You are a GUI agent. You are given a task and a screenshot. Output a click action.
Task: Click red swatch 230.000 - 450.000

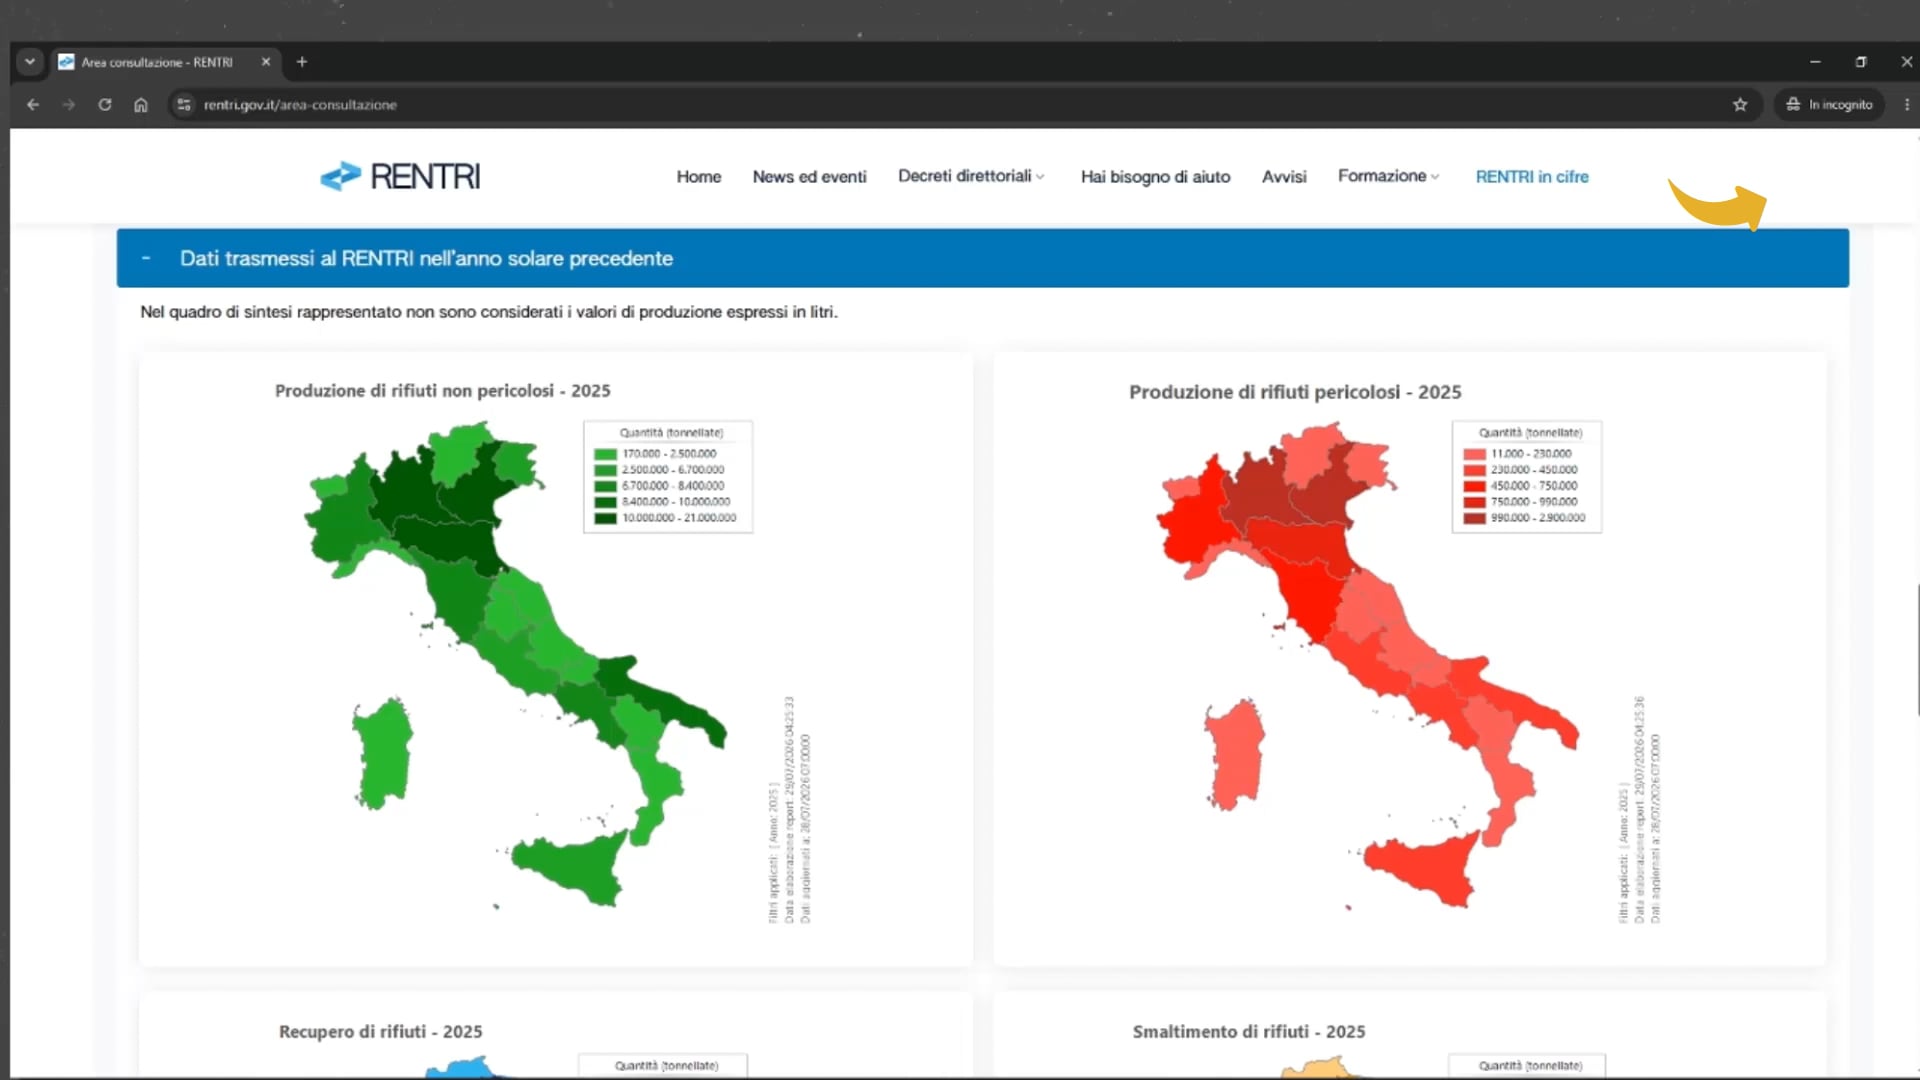pos(1474,470)
